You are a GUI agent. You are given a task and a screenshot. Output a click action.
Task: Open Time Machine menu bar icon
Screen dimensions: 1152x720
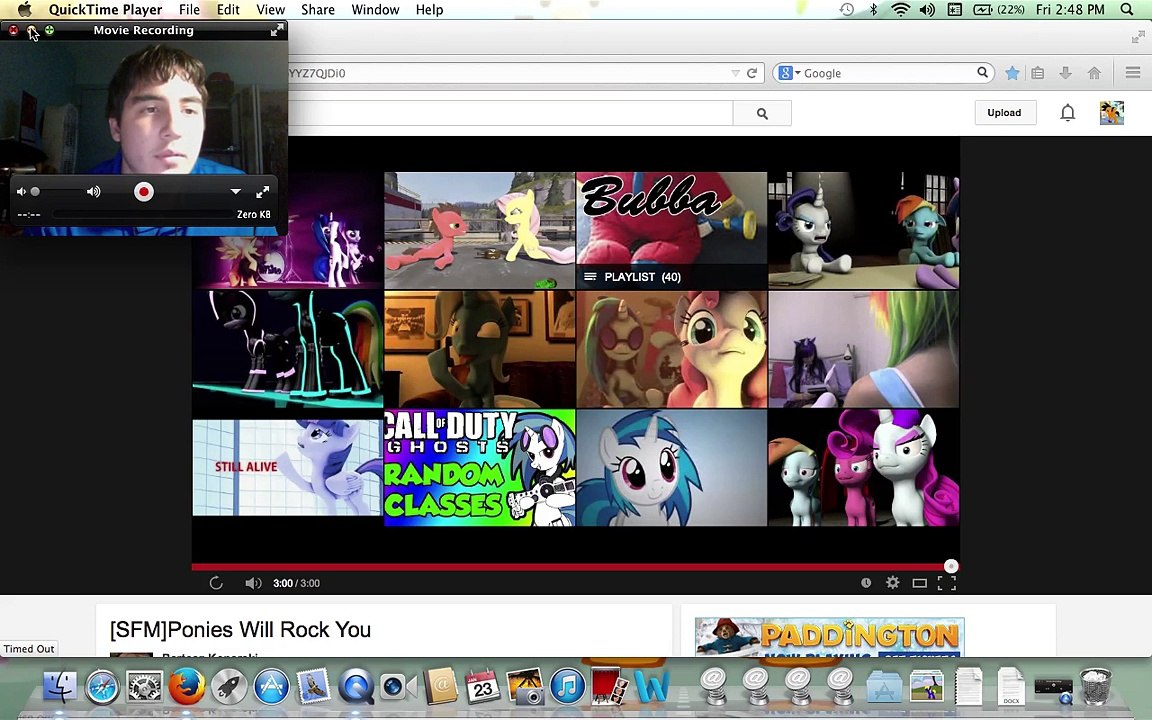click(x=847, y=10)
